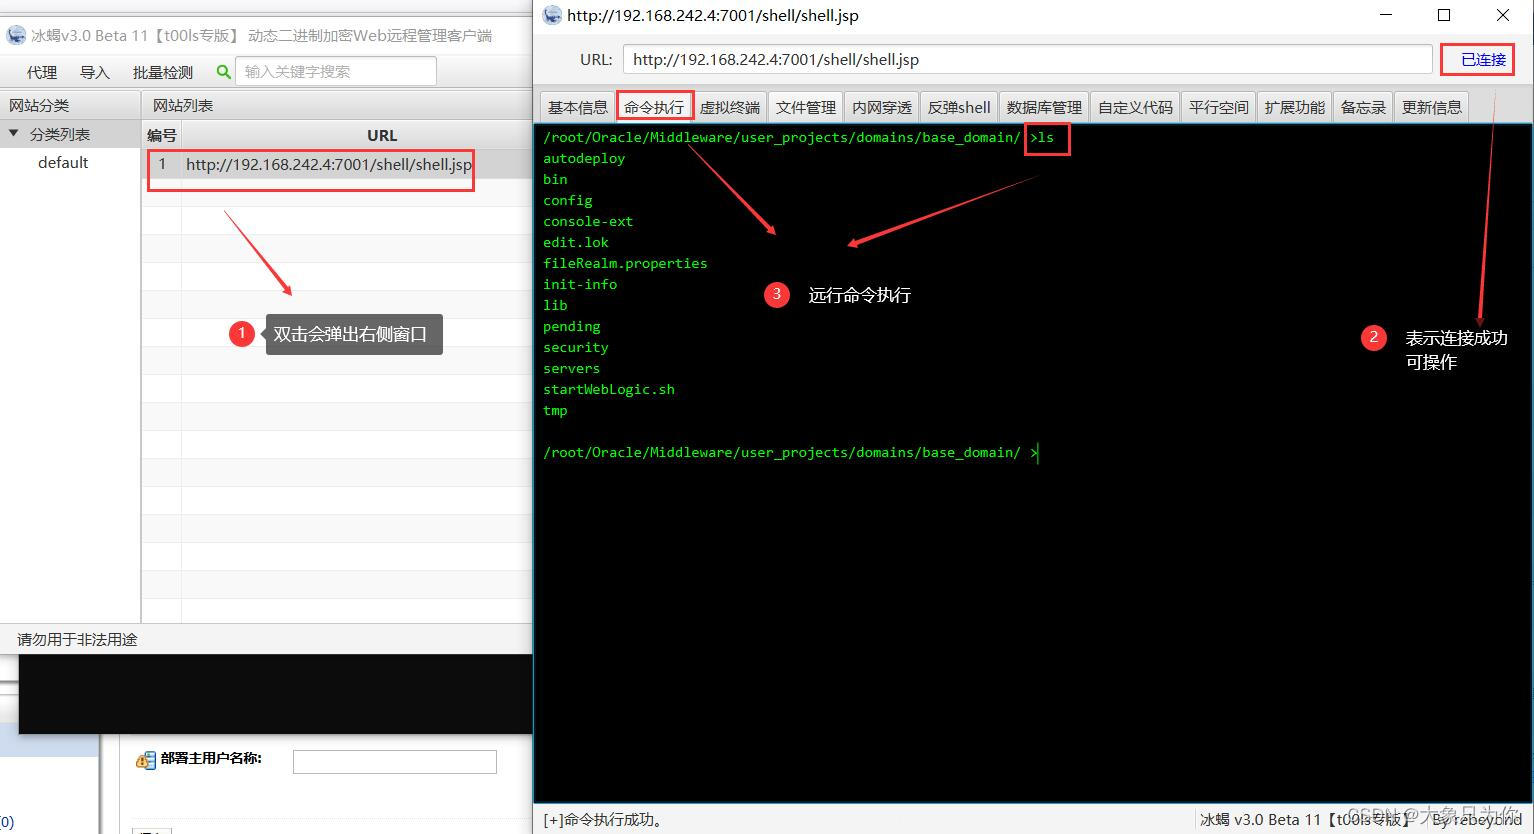Screen dimensions: 1534x834
Task: Switch to the 自定义代码 tab
Action: pos(1135,107)
